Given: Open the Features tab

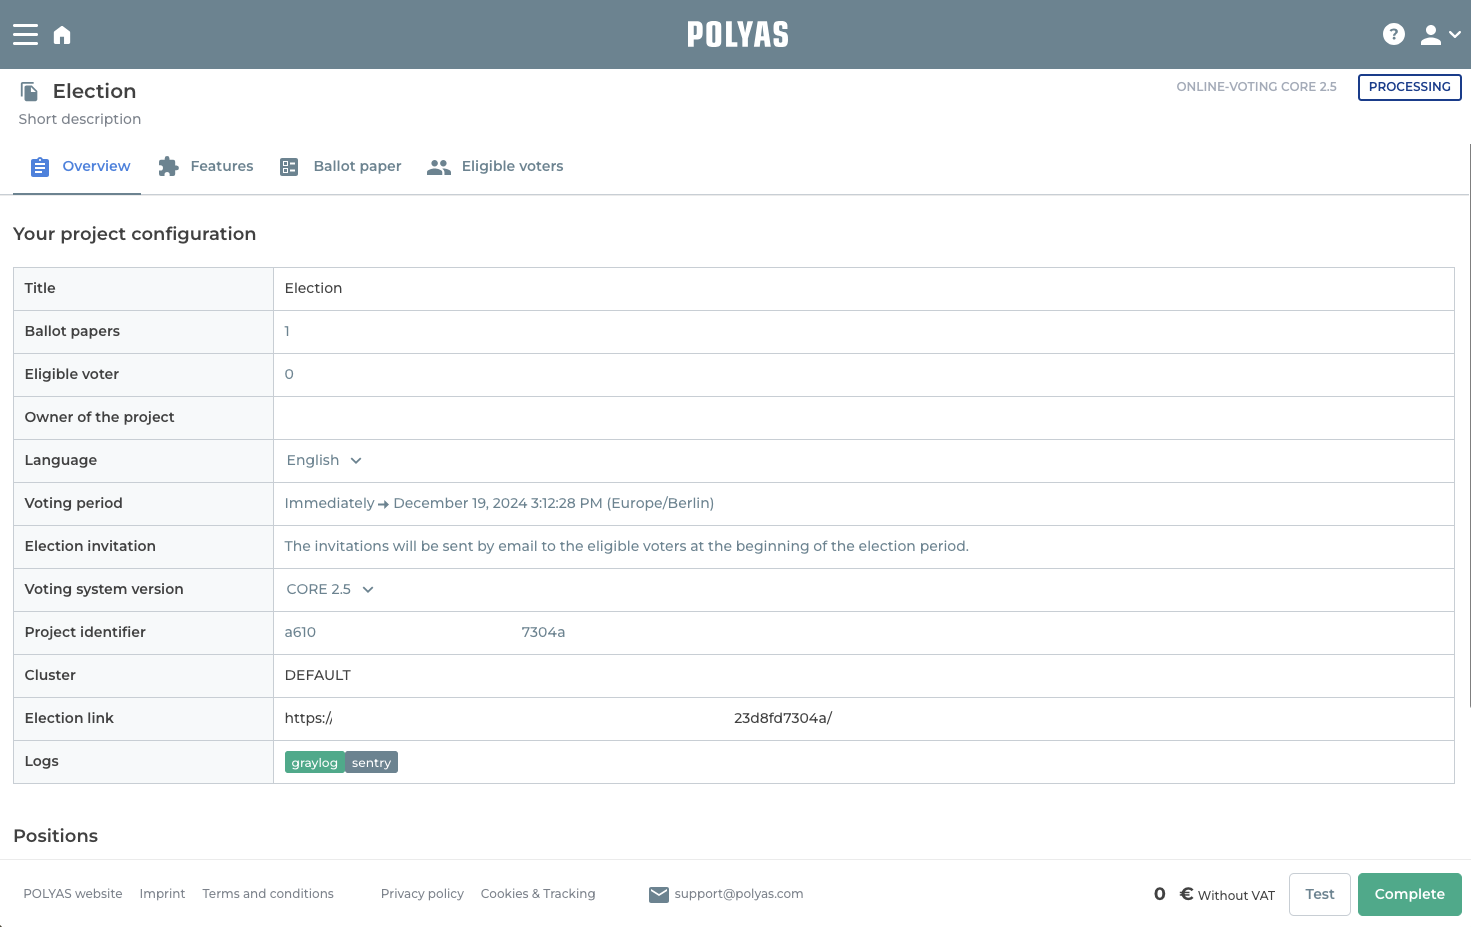Looking at the screenshot, I should (x=221, y=166).
